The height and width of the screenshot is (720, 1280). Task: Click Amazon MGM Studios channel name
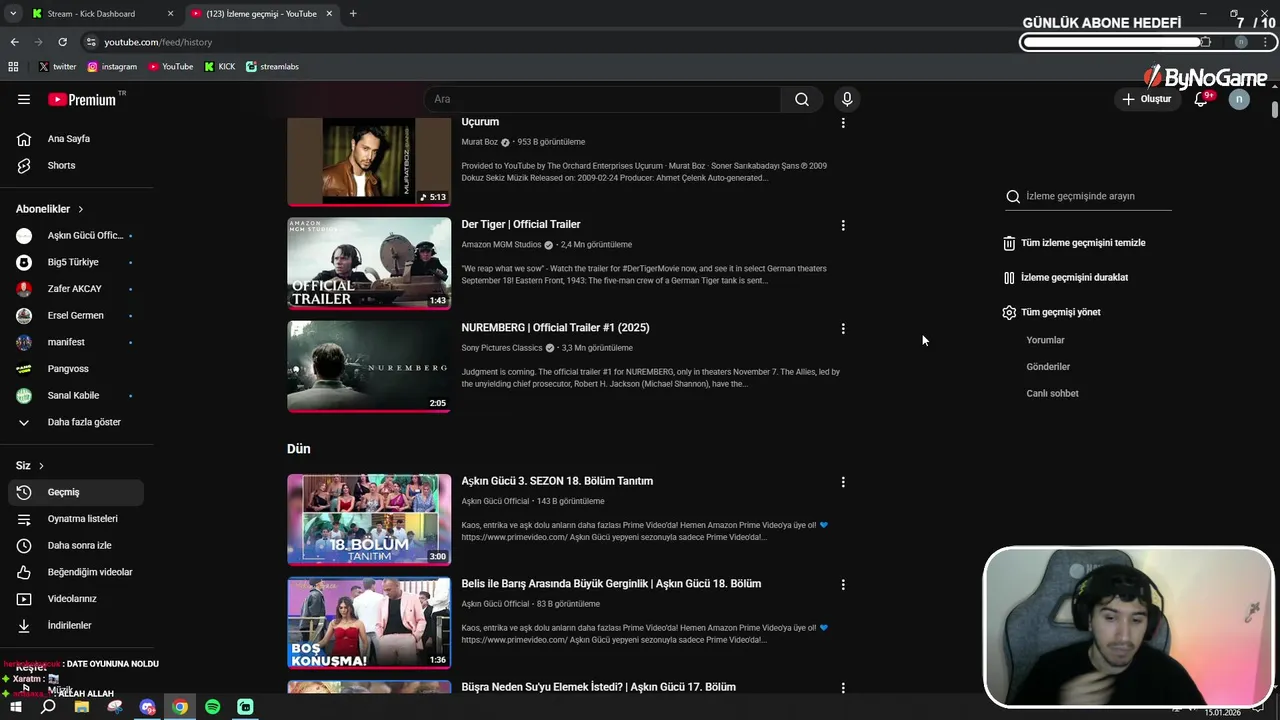coord(501,245)
